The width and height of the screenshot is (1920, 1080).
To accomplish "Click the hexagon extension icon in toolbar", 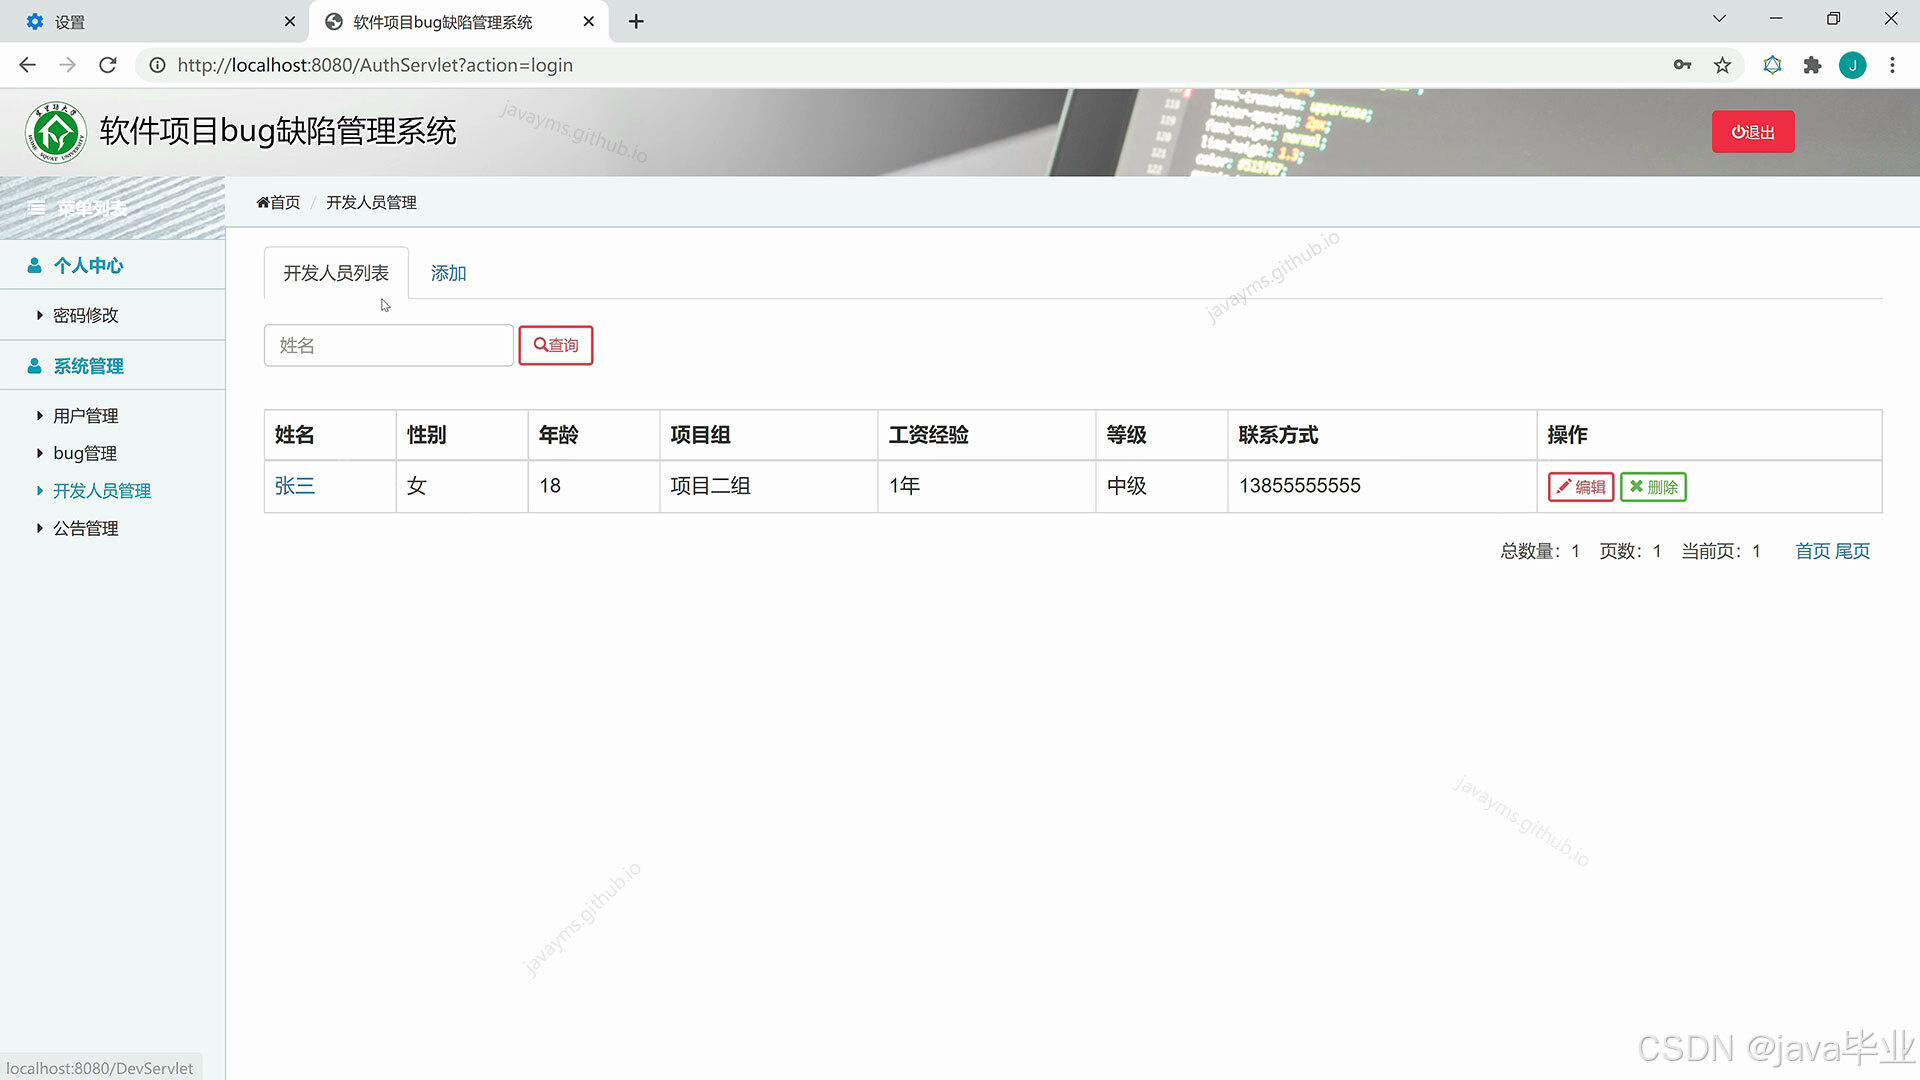I will click(x=1772, y=65).
